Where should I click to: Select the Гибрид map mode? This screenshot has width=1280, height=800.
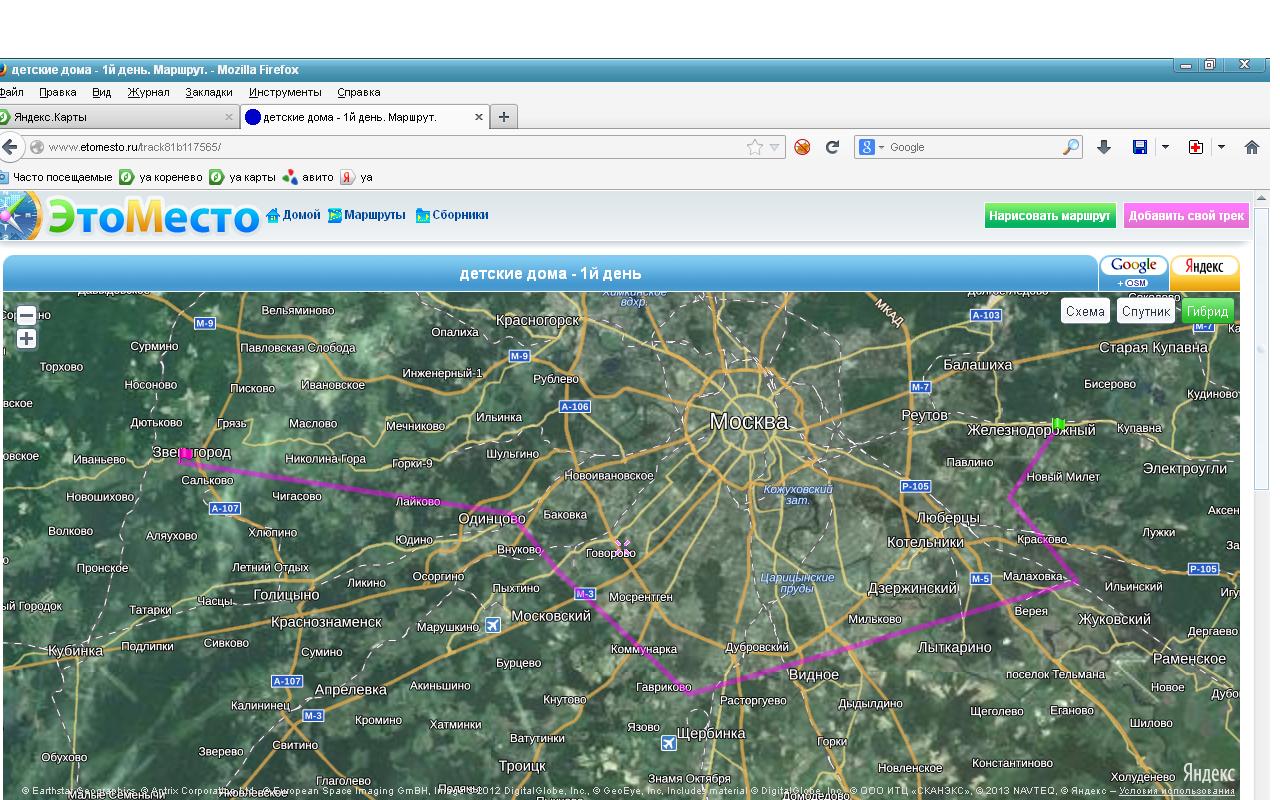click(1207, 311)
